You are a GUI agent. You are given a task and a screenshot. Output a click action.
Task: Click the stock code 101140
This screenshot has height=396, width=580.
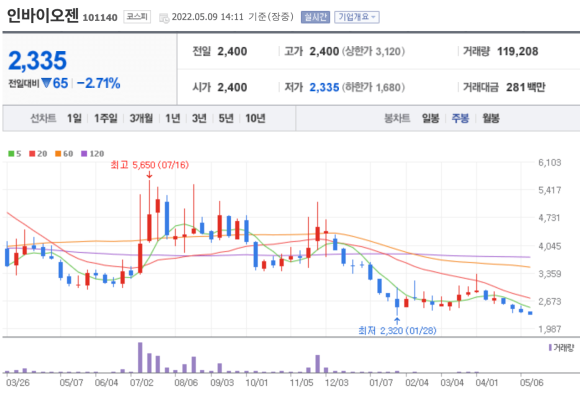100,17
